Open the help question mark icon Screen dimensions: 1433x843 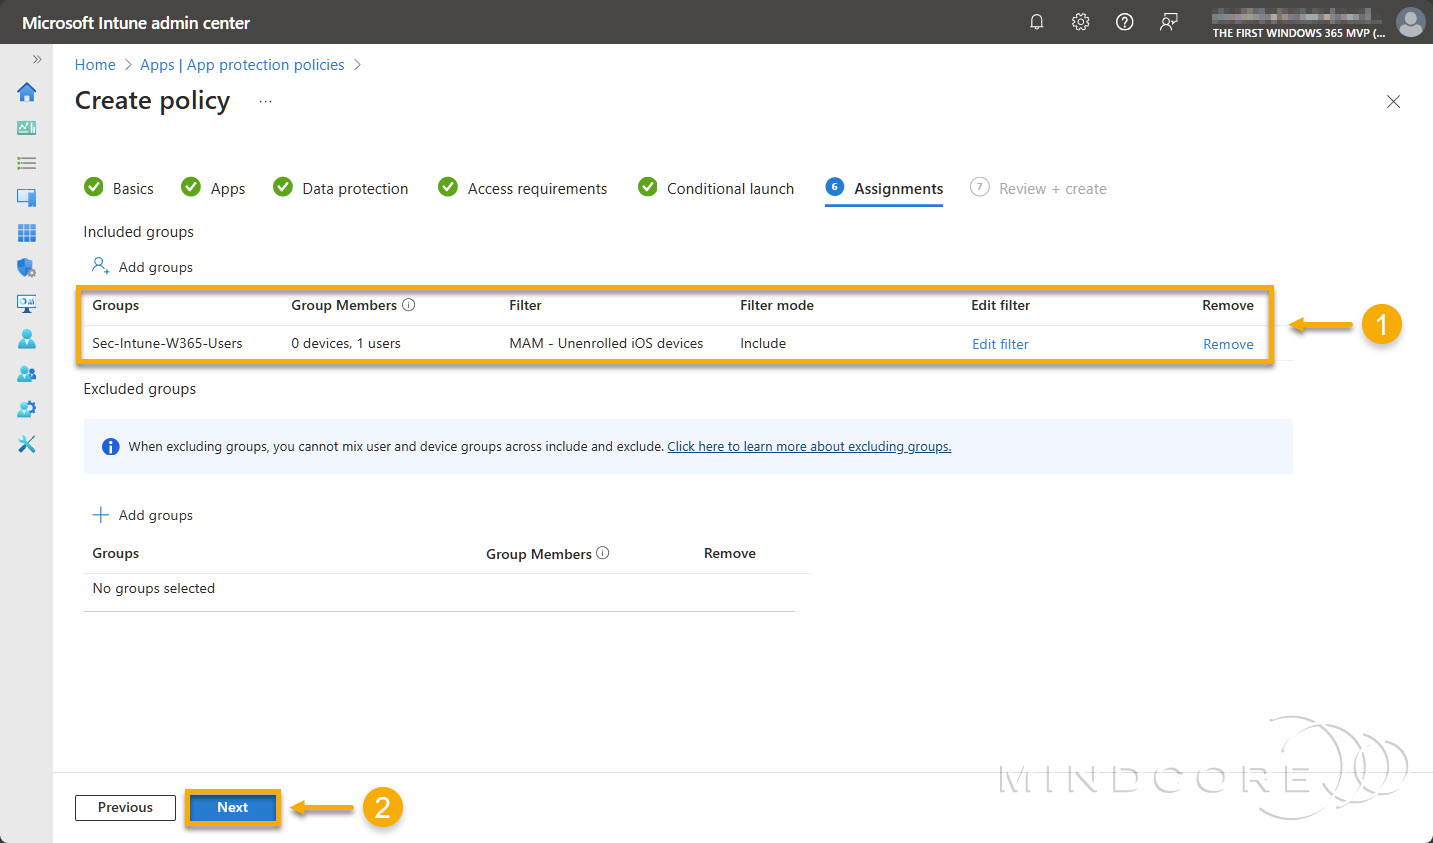click(1124, 21)
